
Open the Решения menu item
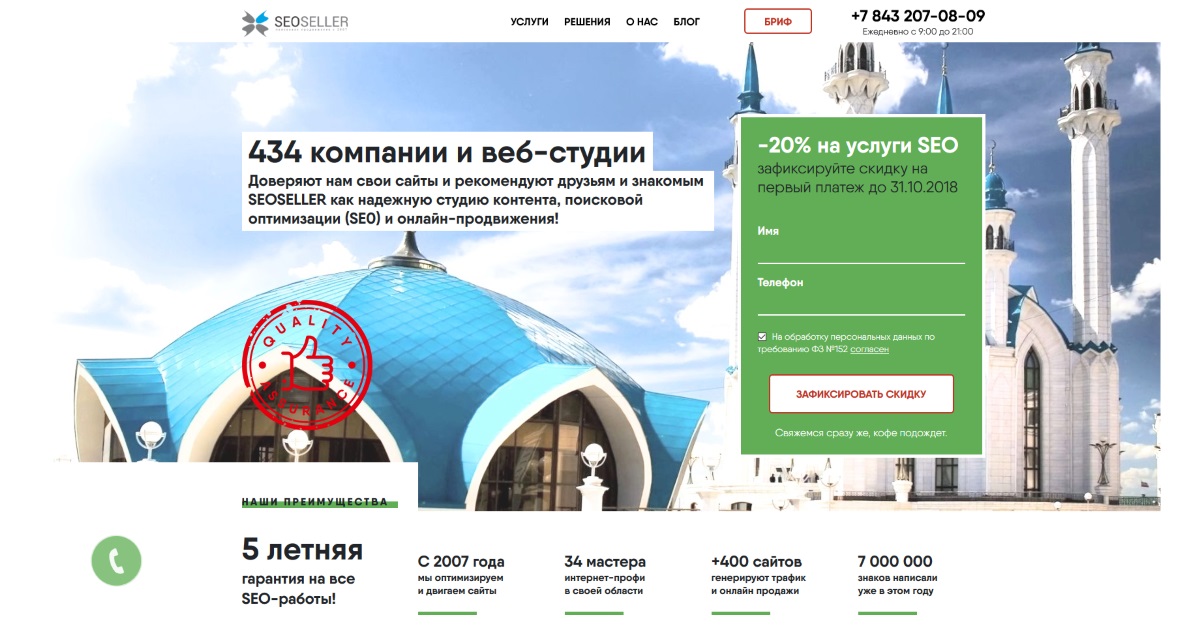pos(587,21)
